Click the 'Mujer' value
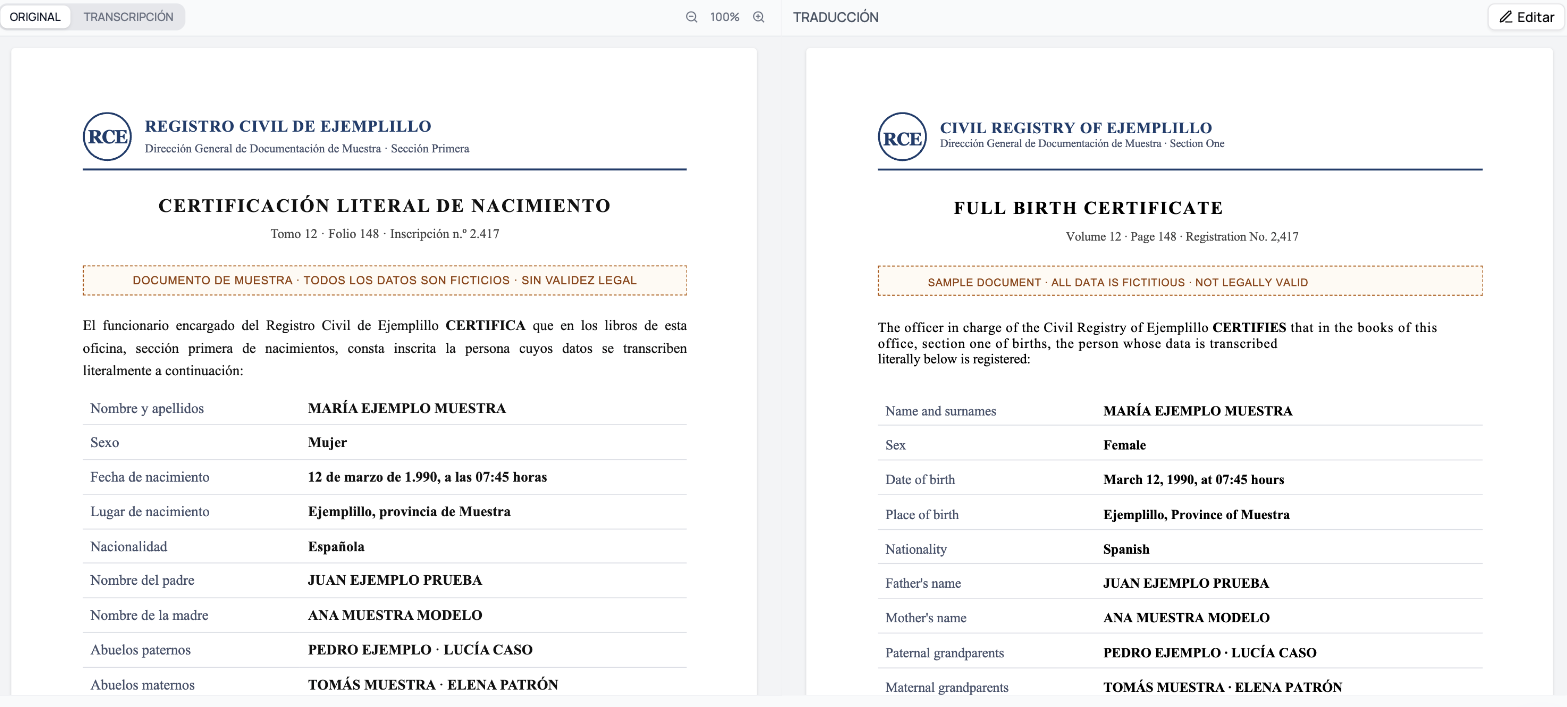The height and width of the screenshot is (707, 1567). click(x=328, y=442)
